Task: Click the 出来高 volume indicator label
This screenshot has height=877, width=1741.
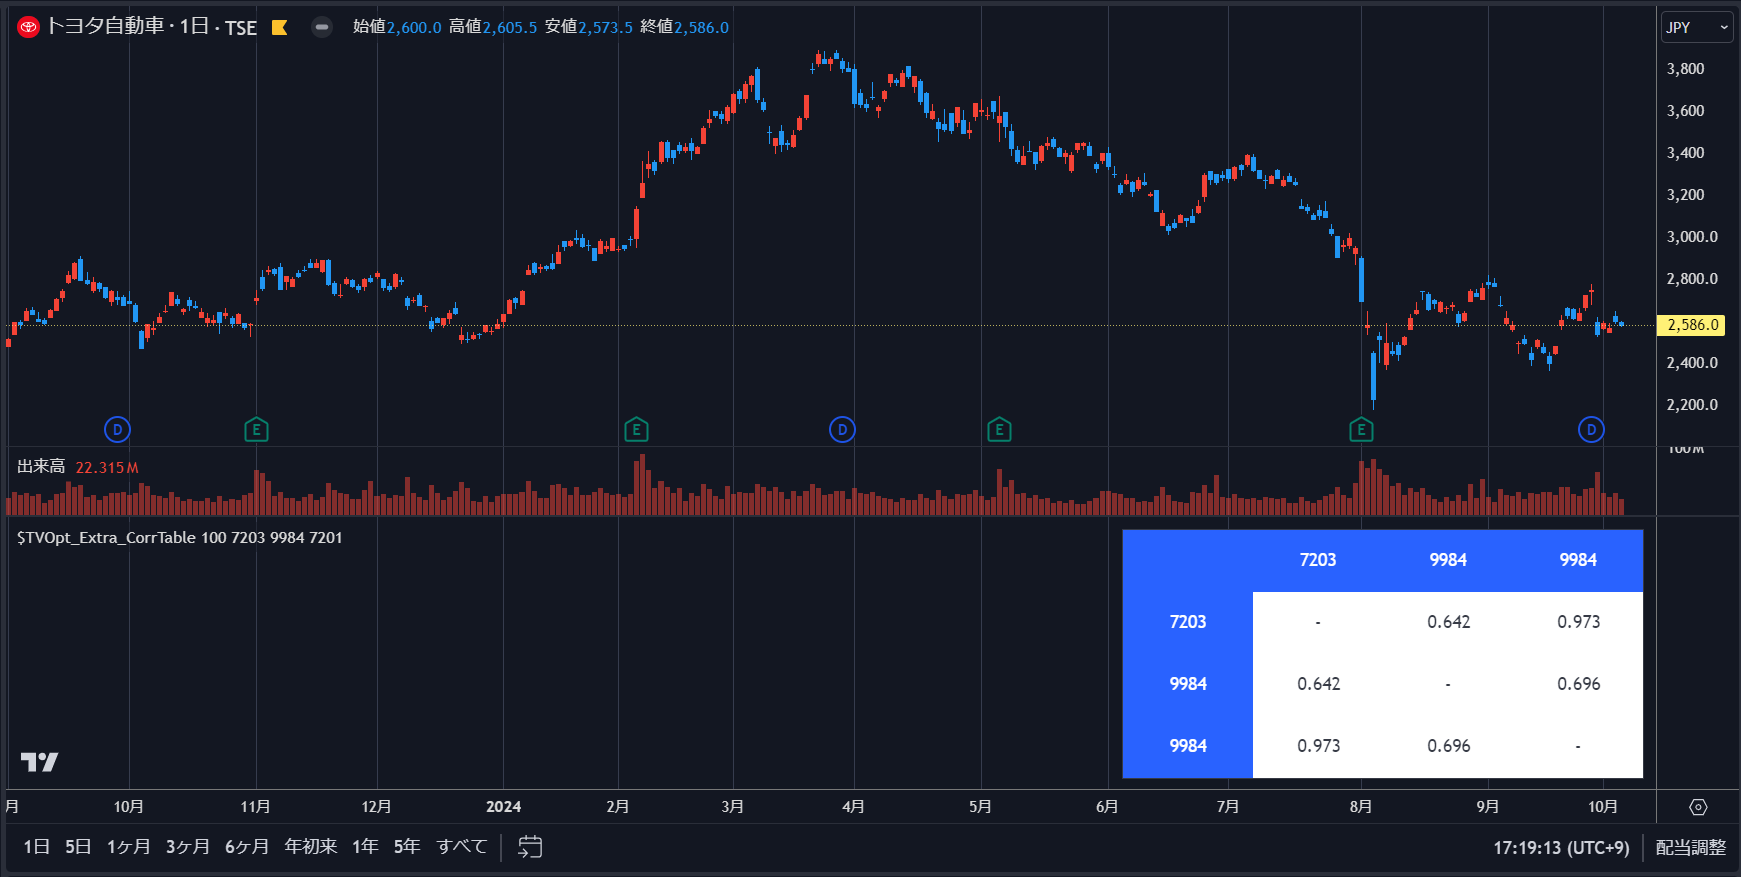Action: 41,467
